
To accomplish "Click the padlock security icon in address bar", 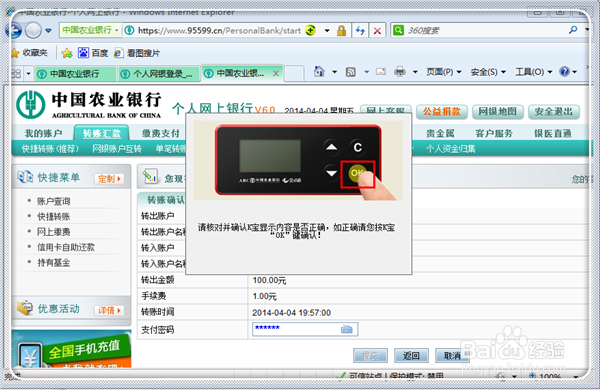I will click(341, 31).
